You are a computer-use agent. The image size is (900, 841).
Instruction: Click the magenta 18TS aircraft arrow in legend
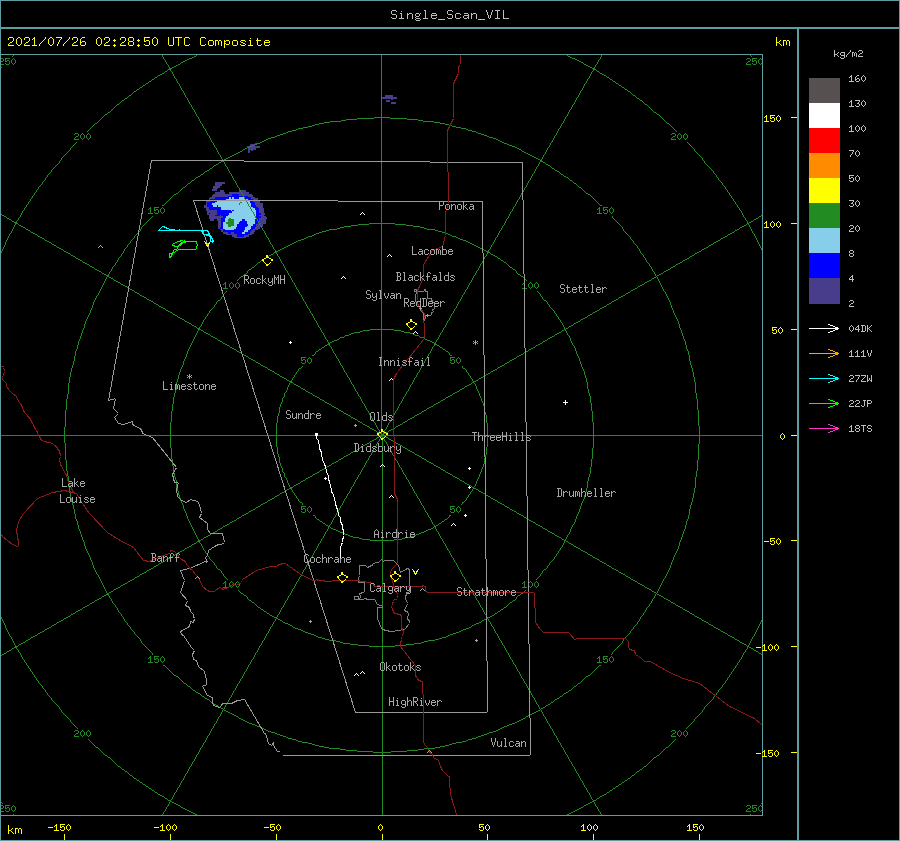coord(824,428)
